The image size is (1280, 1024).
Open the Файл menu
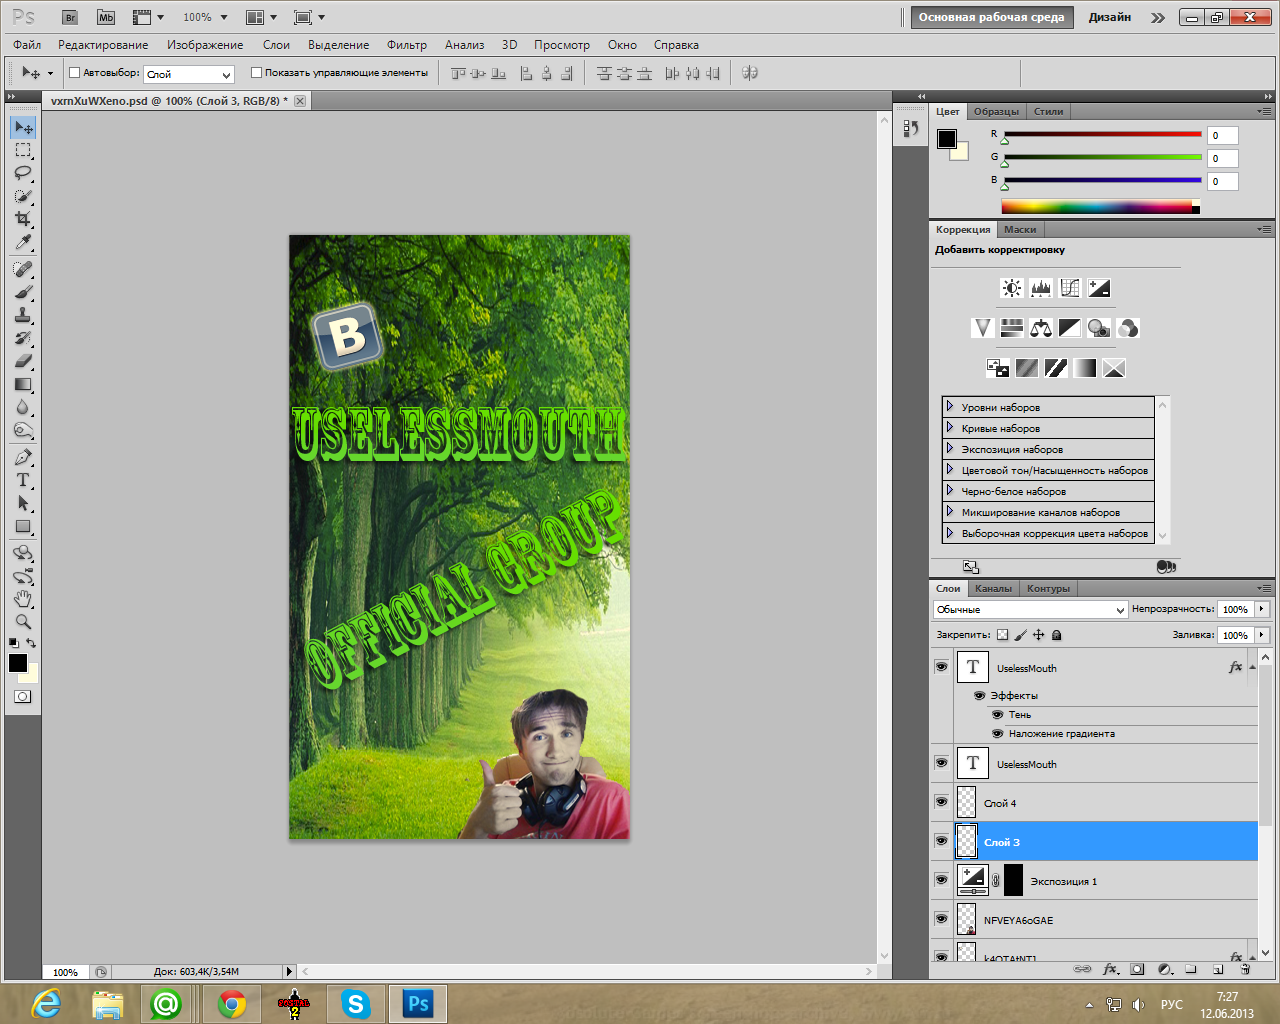click(x=27, y=45)
